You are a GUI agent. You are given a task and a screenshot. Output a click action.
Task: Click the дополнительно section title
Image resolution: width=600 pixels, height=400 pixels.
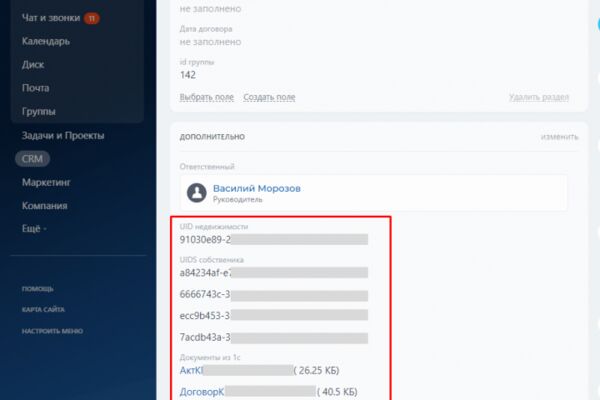pyautogui.click(x=212, y=137)
